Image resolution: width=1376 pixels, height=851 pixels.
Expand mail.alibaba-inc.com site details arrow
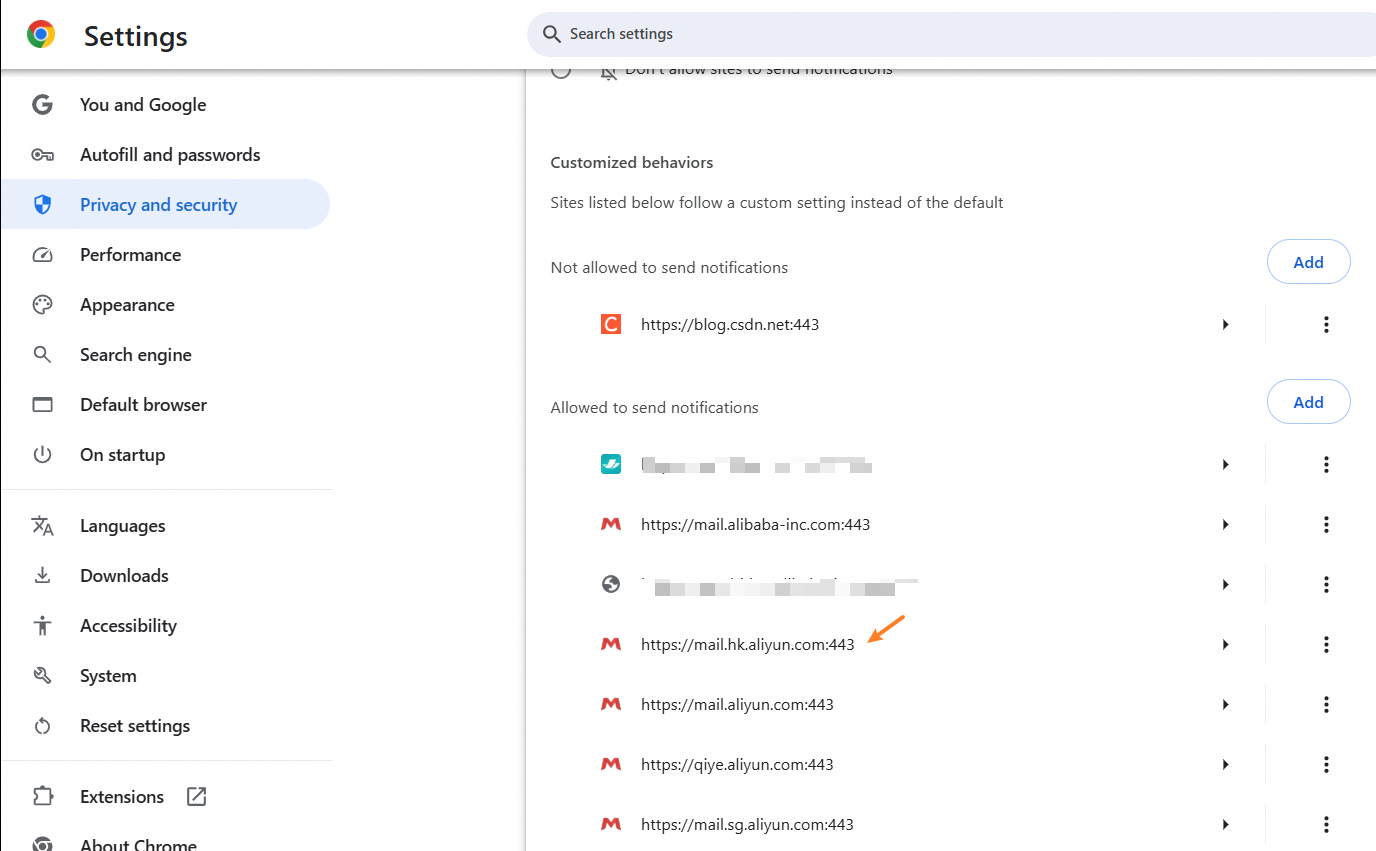[x=1225, y=524]
